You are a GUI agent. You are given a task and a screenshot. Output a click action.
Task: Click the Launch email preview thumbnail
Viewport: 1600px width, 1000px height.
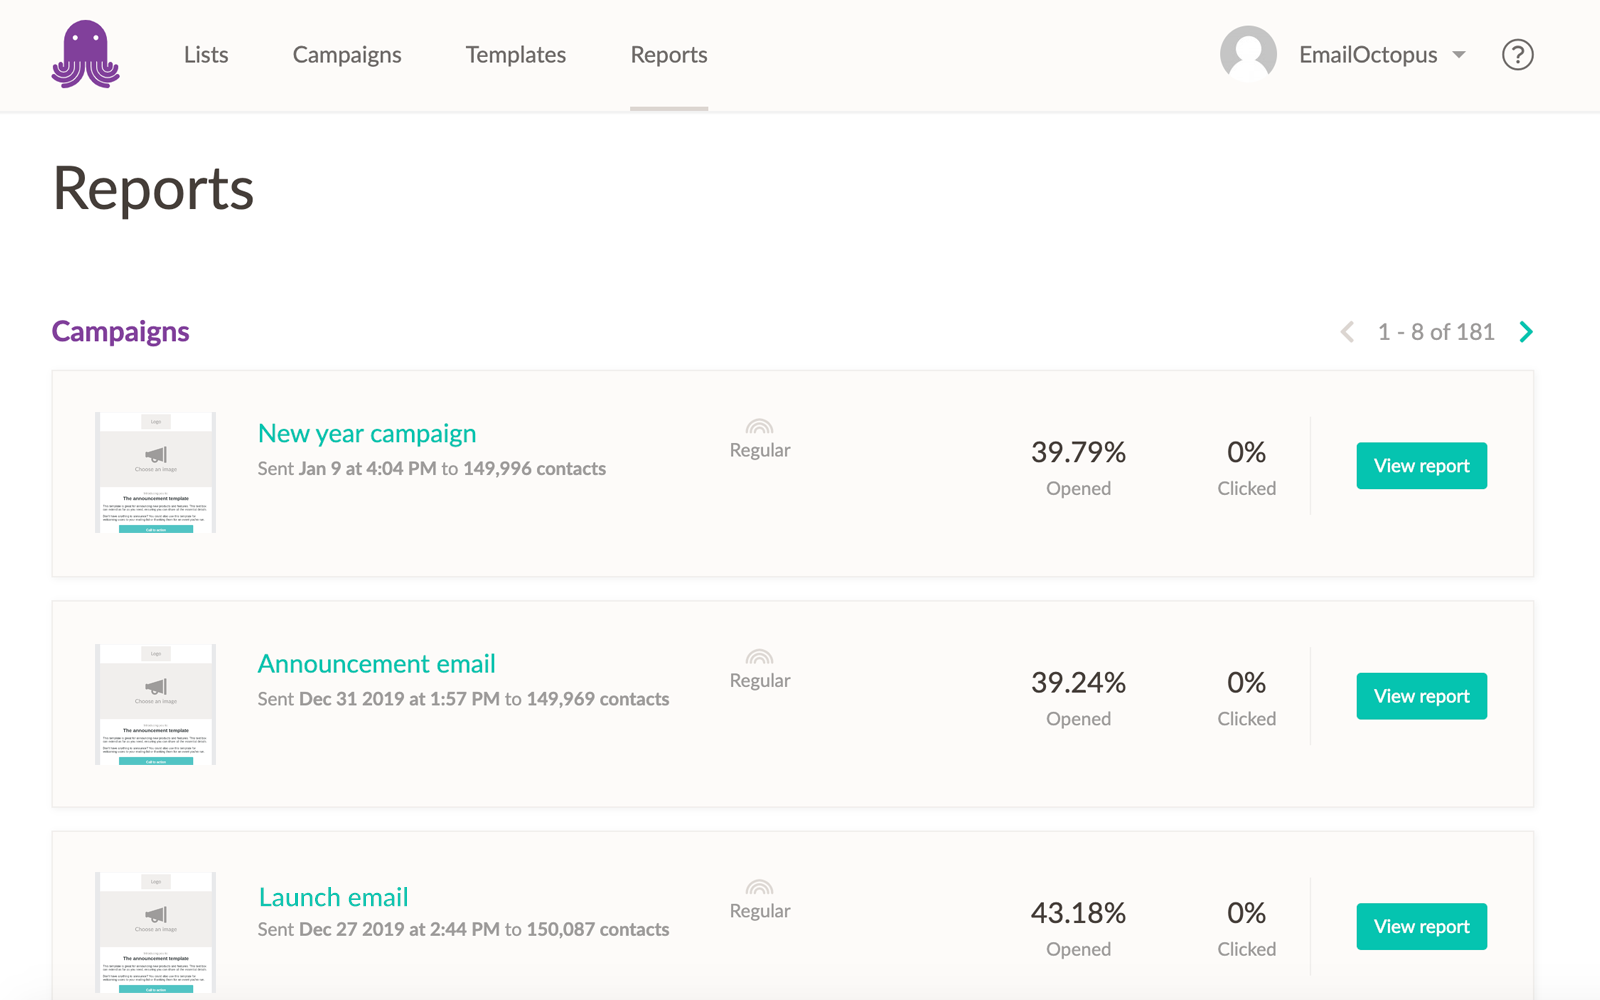[155, 932]
